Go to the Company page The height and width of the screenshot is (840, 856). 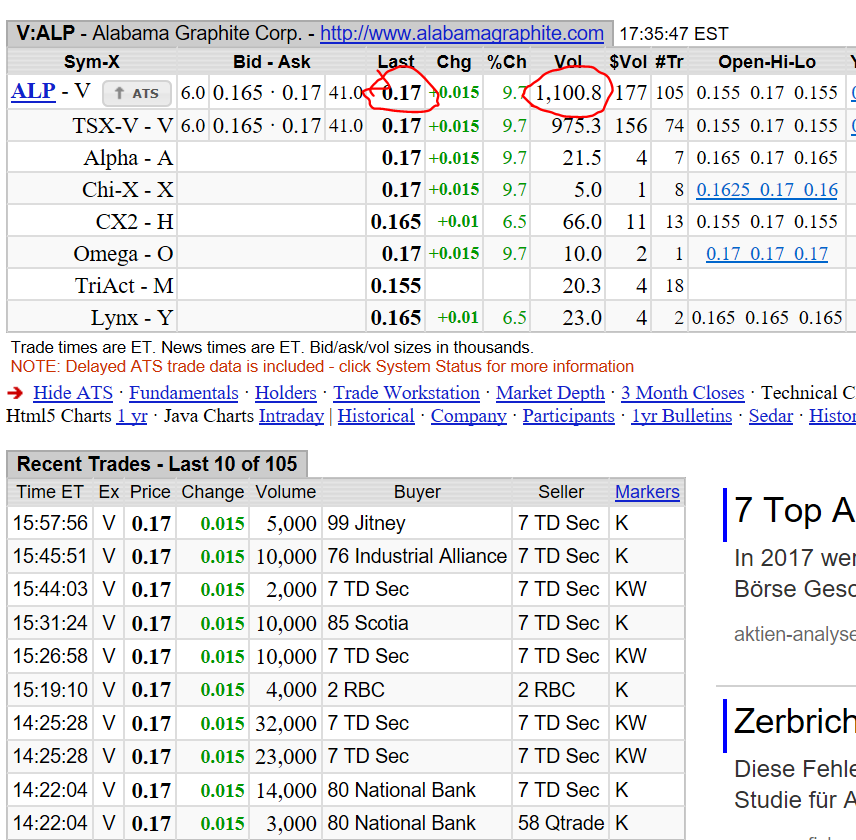(x=468, y=416)
